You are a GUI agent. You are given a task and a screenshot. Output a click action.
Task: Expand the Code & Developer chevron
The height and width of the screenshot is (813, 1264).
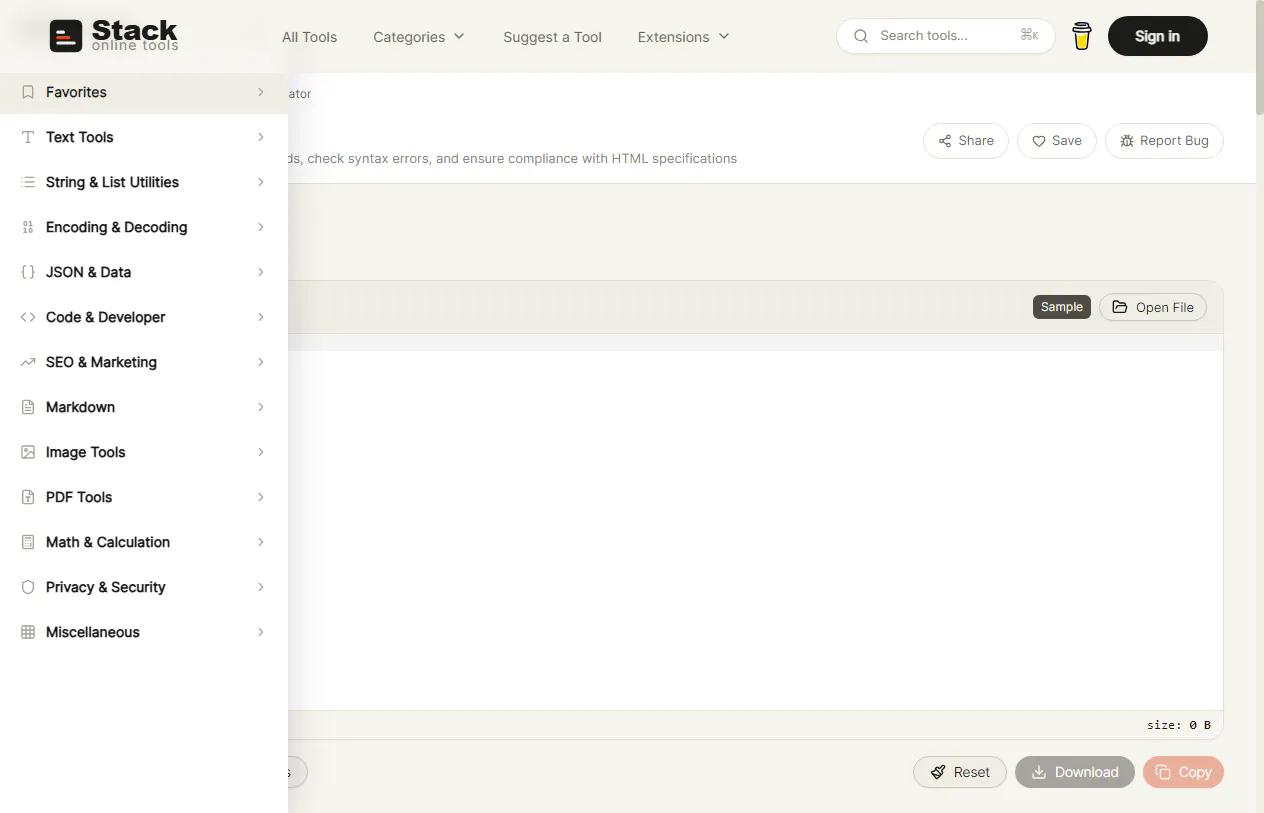(x=261, y=317)
